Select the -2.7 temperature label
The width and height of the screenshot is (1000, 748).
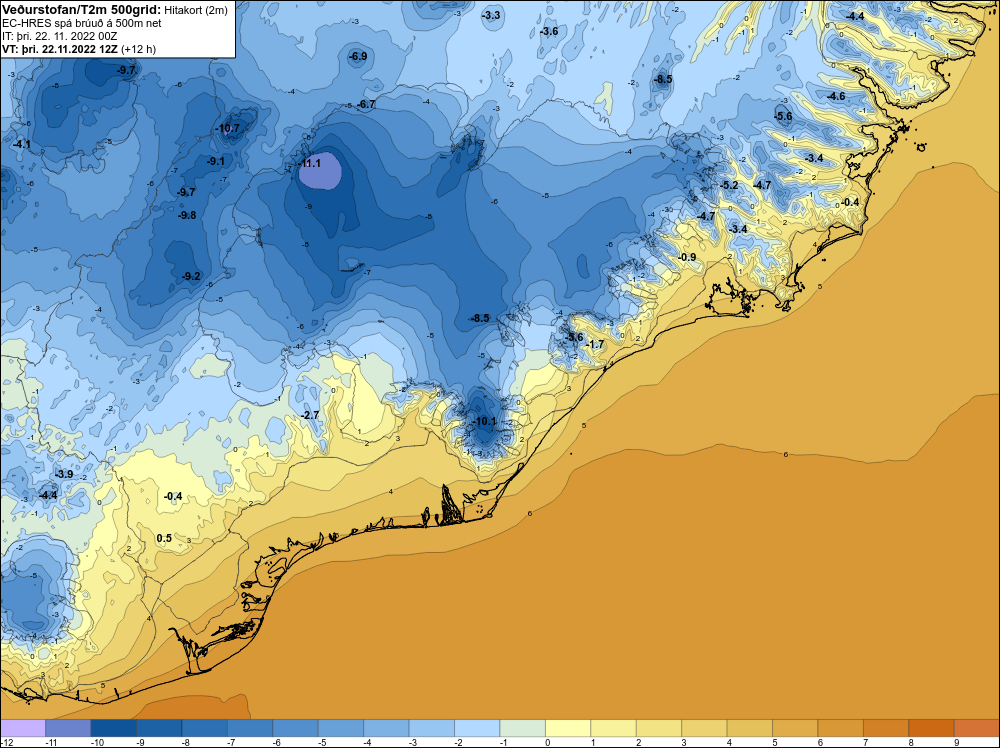point(309,415)
